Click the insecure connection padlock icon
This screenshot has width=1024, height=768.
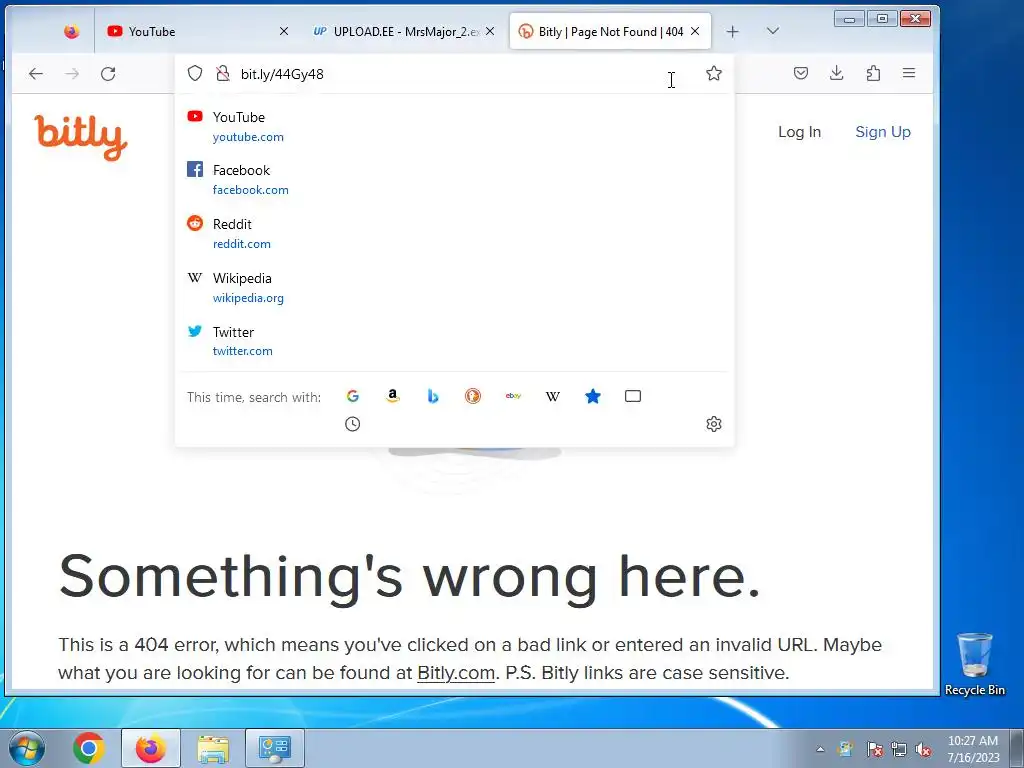(223, 73)
